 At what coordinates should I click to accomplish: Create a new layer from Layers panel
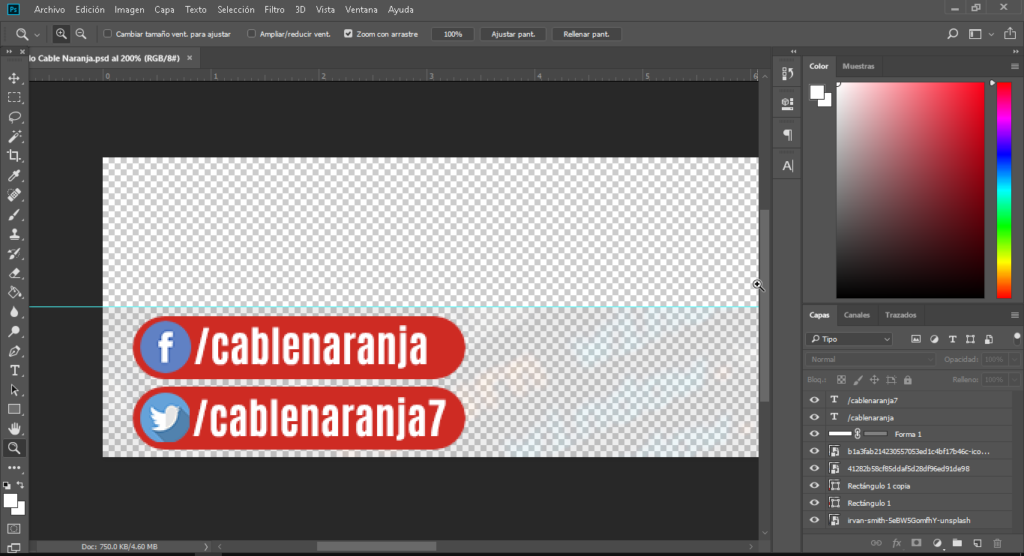click(x=977, y=543)
